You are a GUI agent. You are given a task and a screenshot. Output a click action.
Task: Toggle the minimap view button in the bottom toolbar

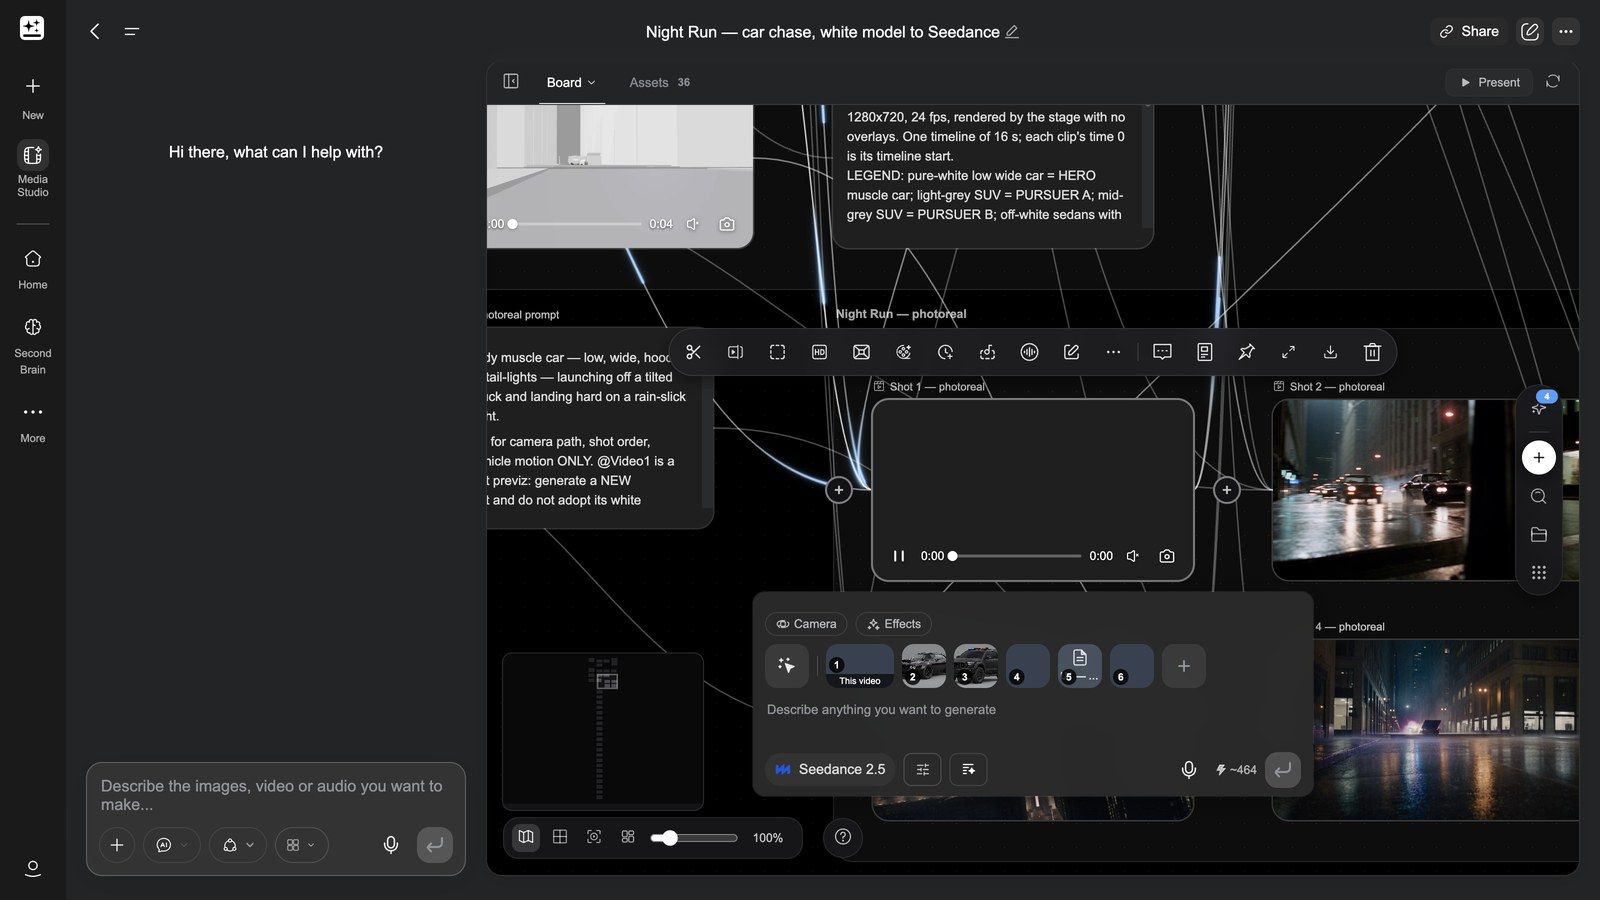526,837
